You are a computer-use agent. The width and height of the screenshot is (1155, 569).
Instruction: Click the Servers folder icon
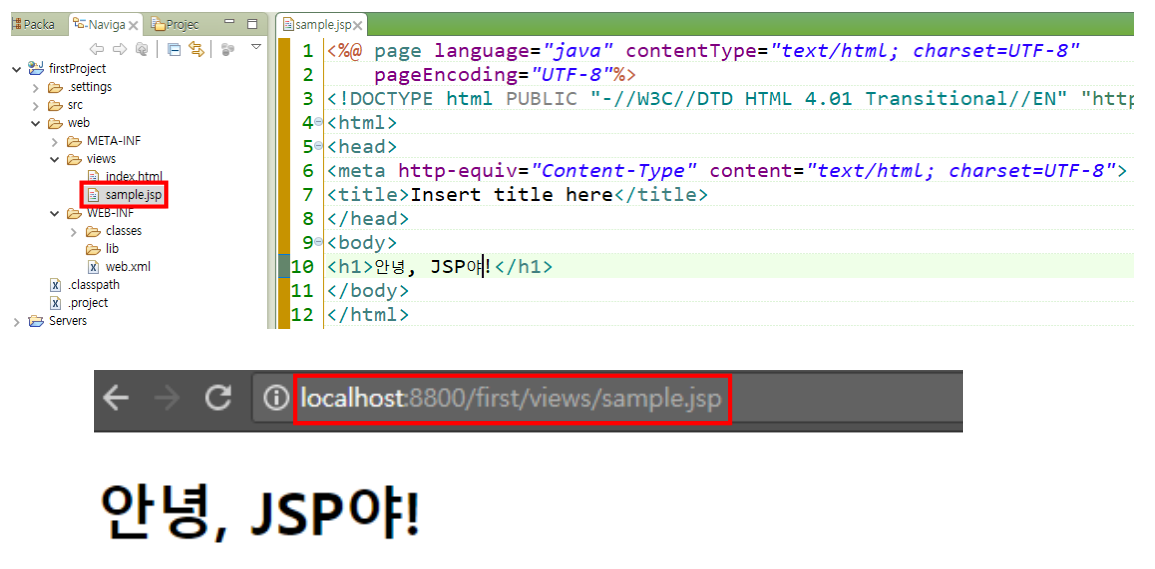pos(36,321)
